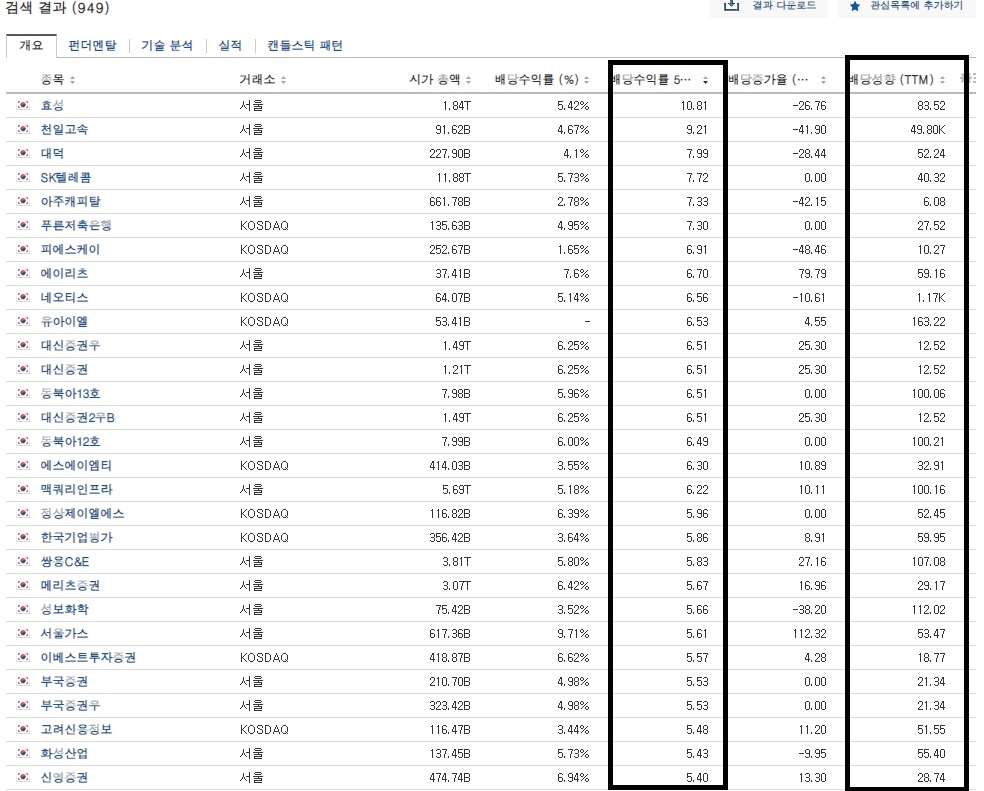This screenshot has height=791, width=984.
Task: Open the 쌍용C&E stock link
Action: (65, 562)
